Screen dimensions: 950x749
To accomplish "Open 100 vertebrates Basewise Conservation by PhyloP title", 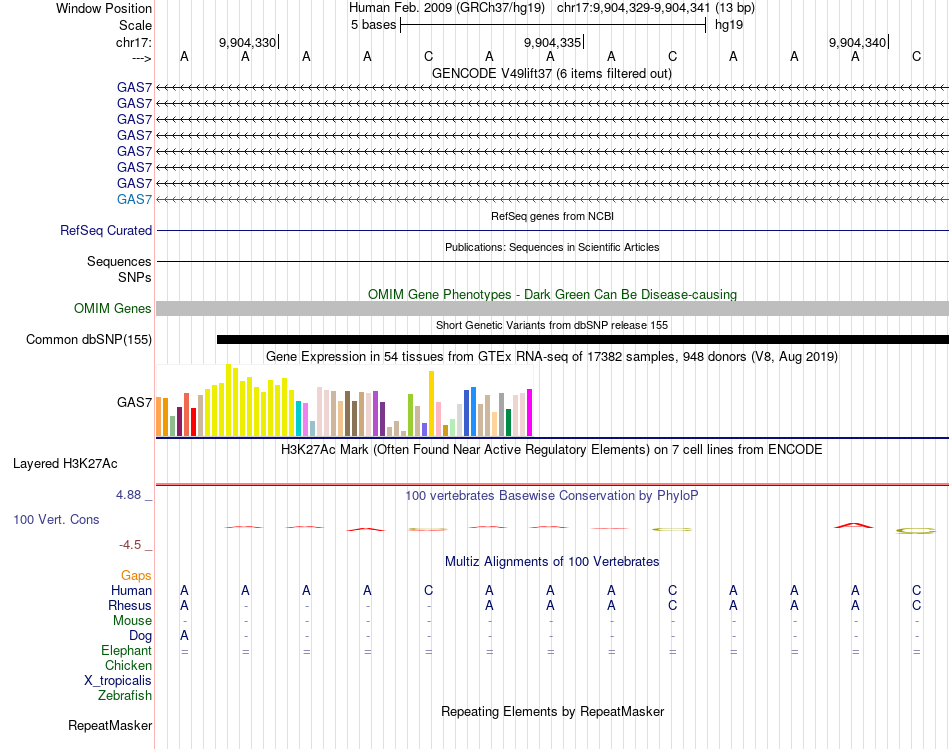I will tap(552, 496).
